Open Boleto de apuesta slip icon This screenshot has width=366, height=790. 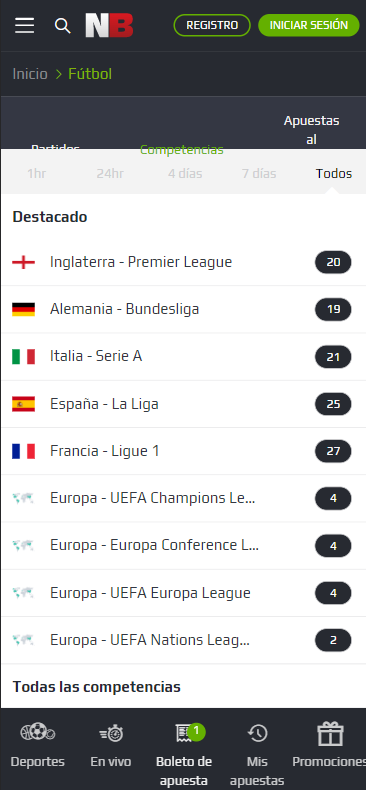[x=184, y=733]
